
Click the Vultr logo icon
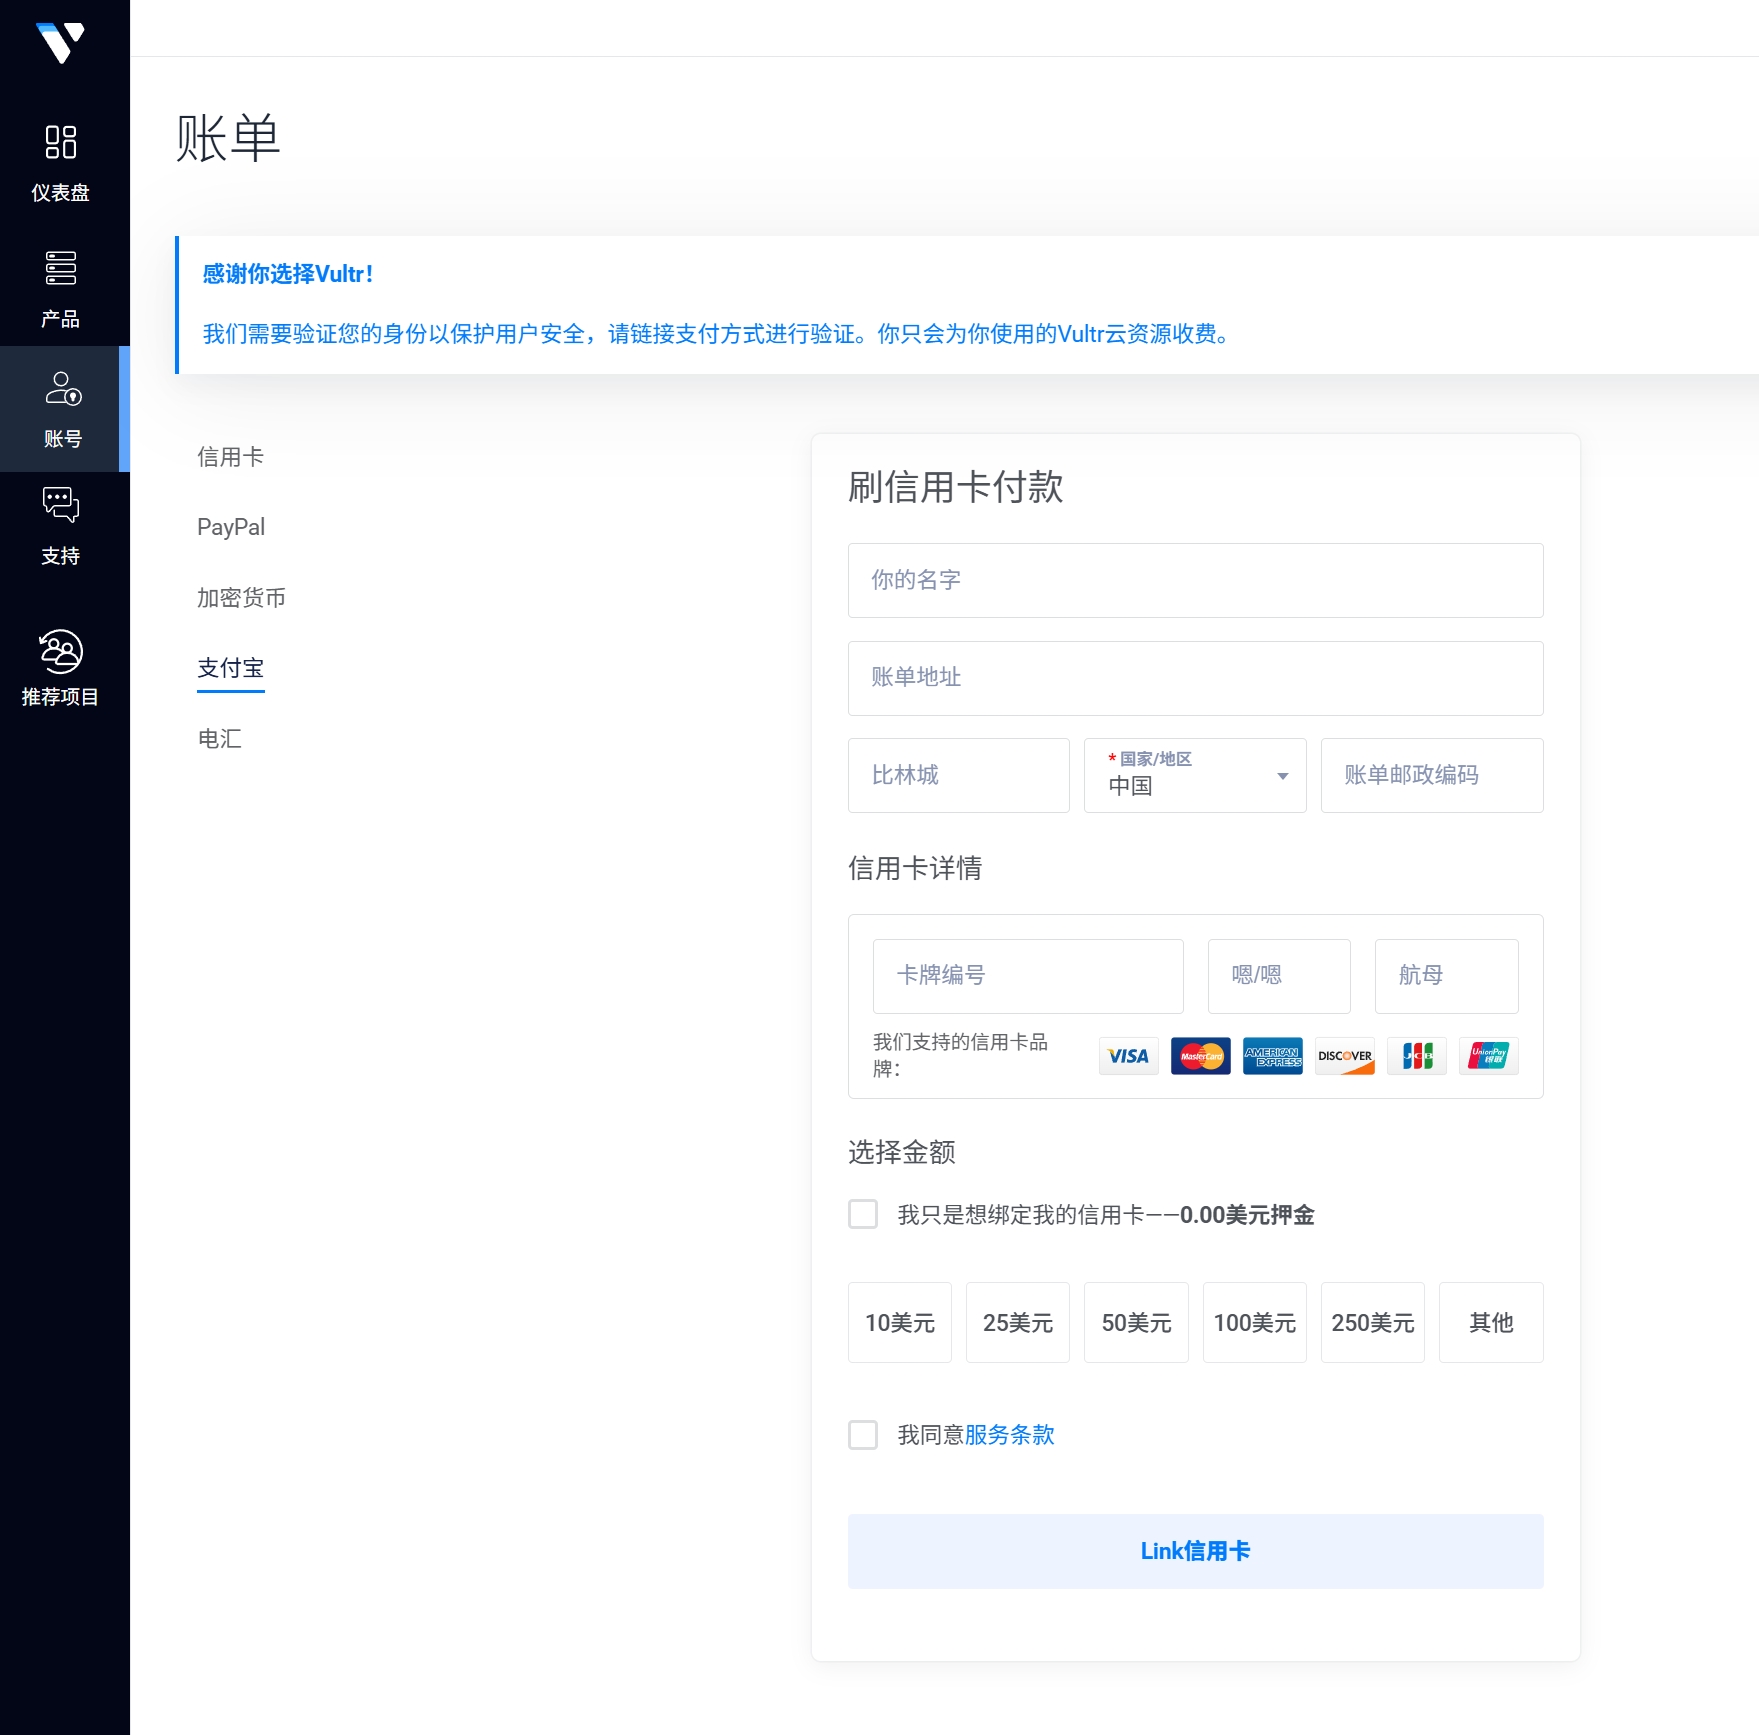click(x=60, y=42)
